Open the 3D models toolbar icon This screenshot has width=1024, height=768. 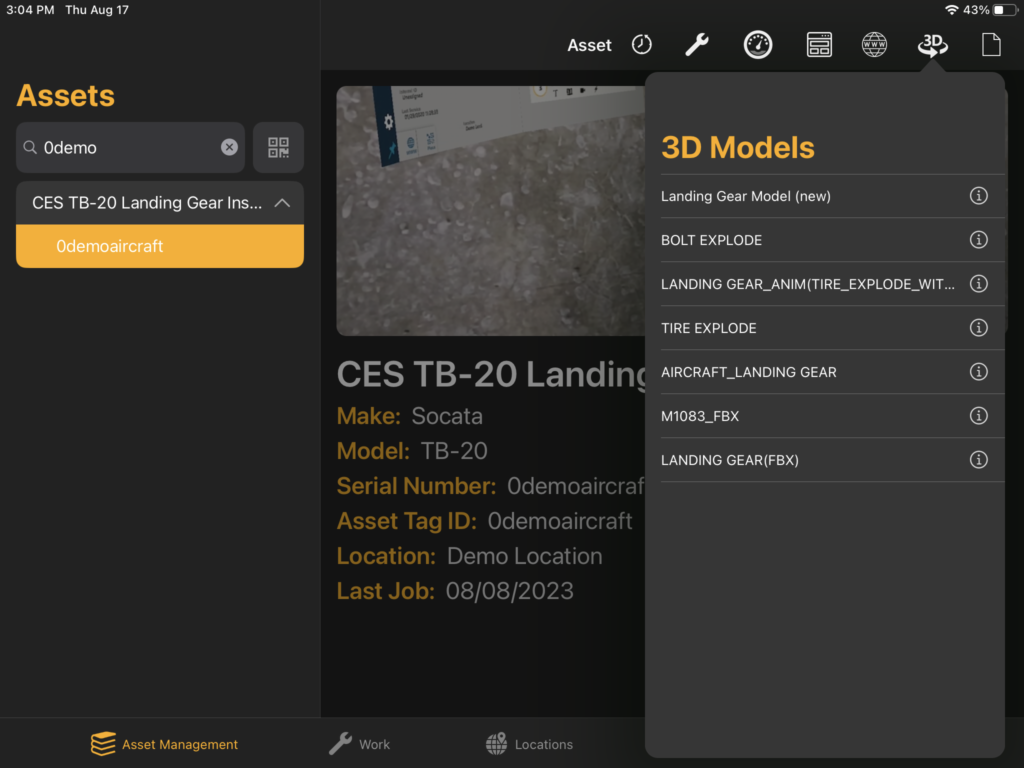932,44
